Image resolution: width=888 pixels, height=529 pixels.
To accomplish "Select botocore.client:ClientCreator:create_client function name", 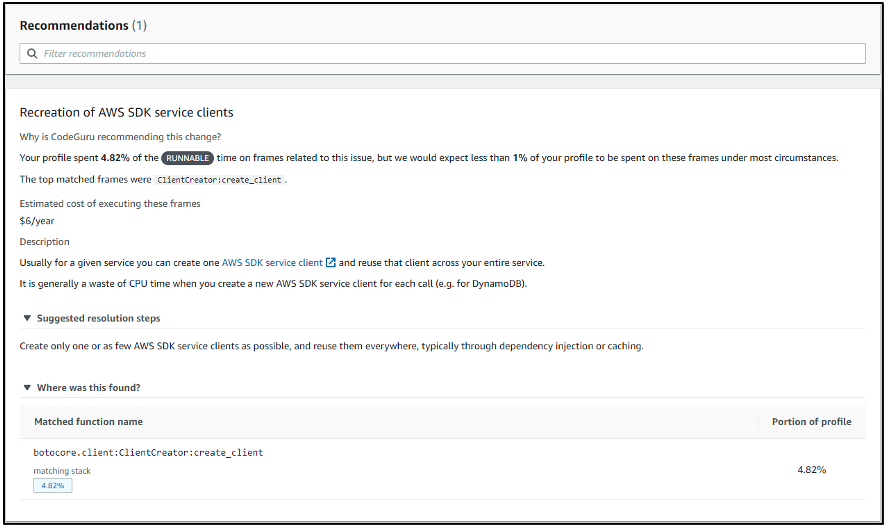I will pos(148,453).
